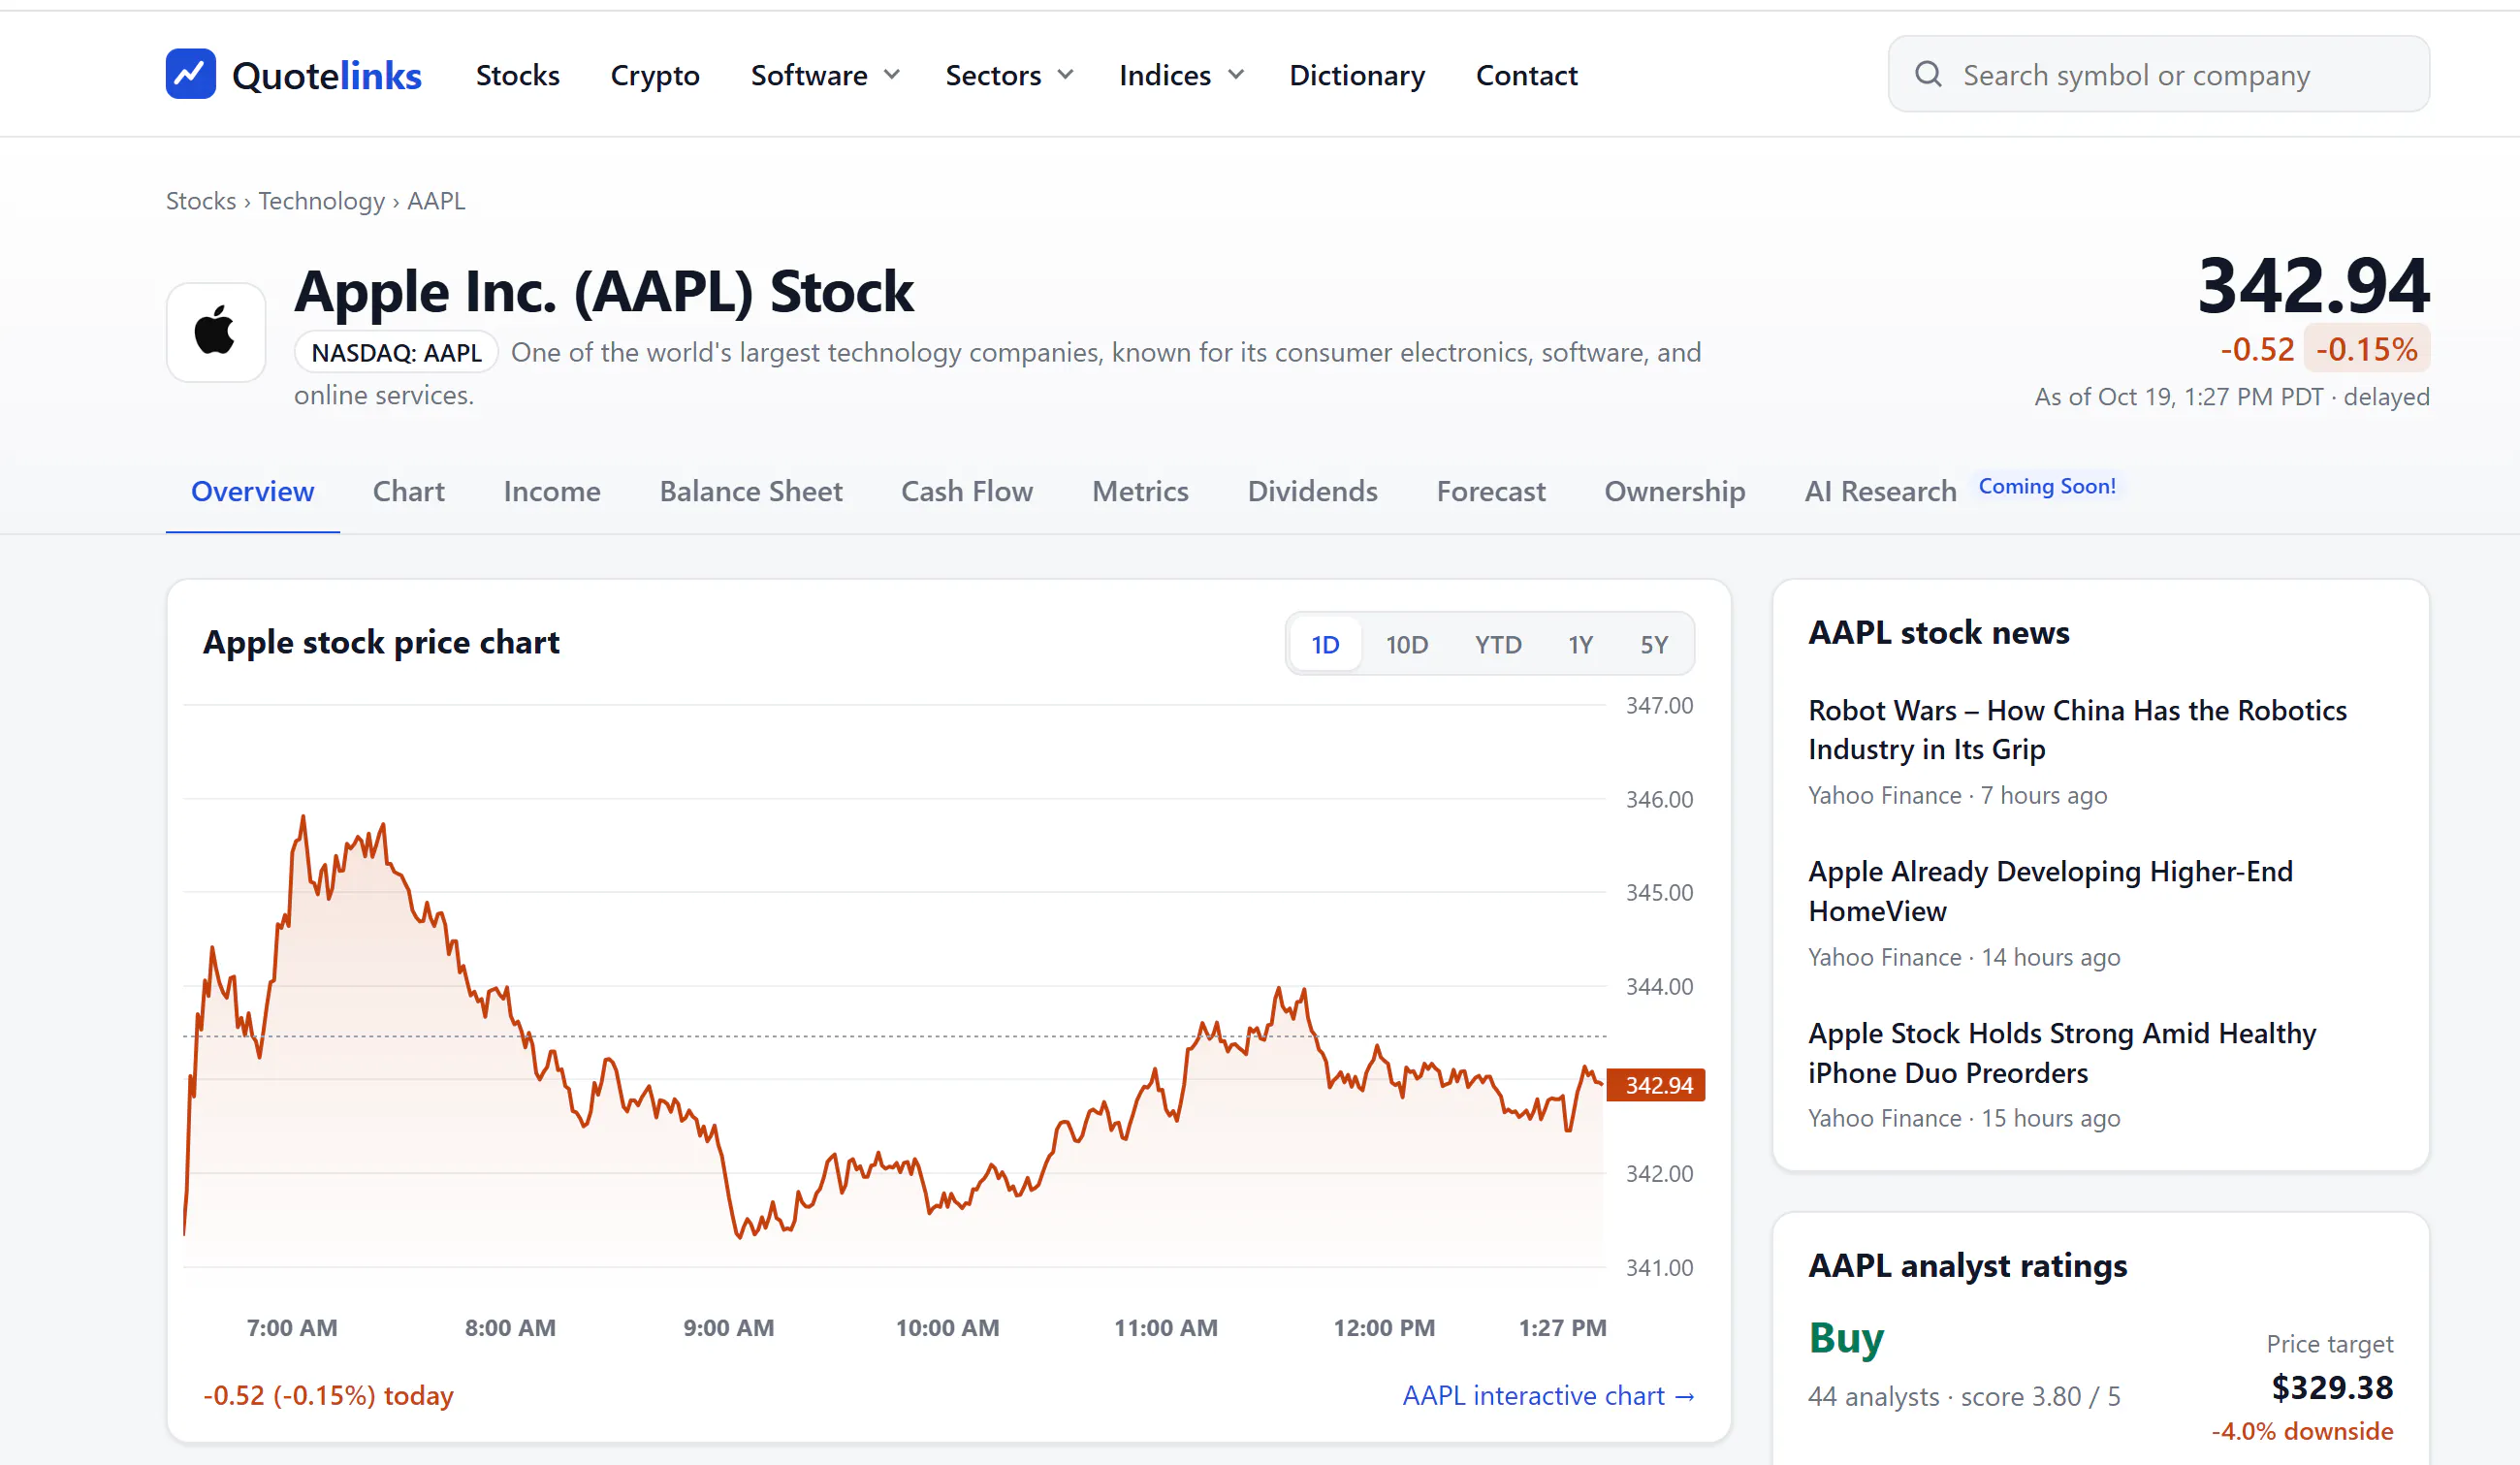Select the 5Y chart range
Image resolution: width=2520 pixels, height=1465 pixels.
tap(1654, 644)
